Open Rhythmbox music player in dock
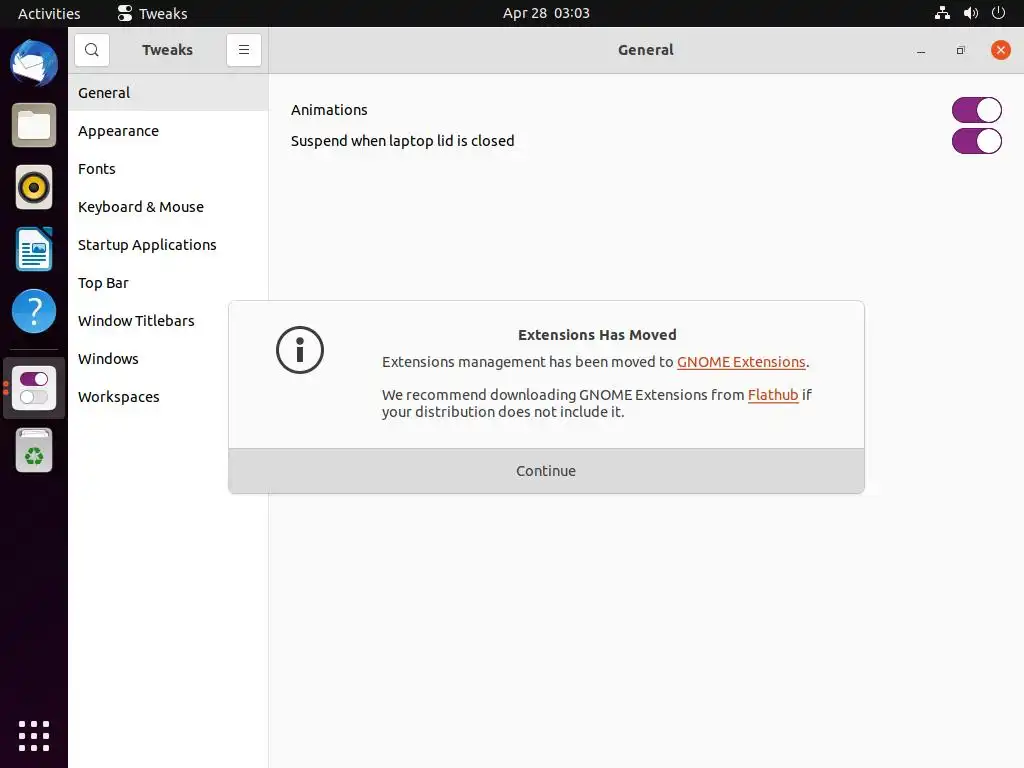Screen dimensions: 1024x768 (x=34, y=187)
